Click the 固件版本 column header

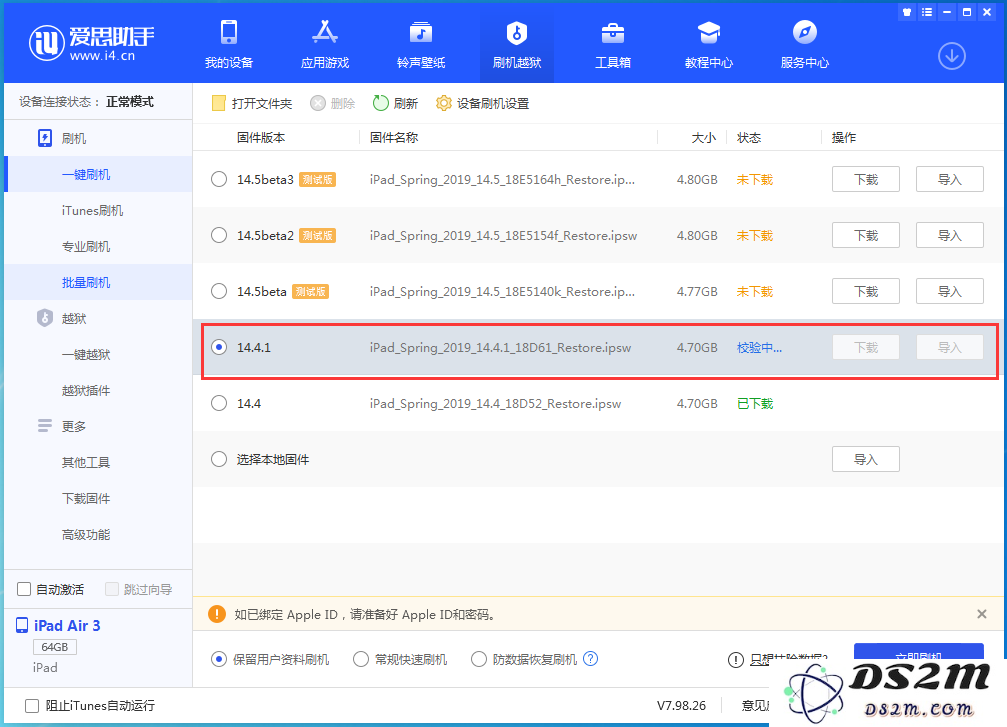261,137
